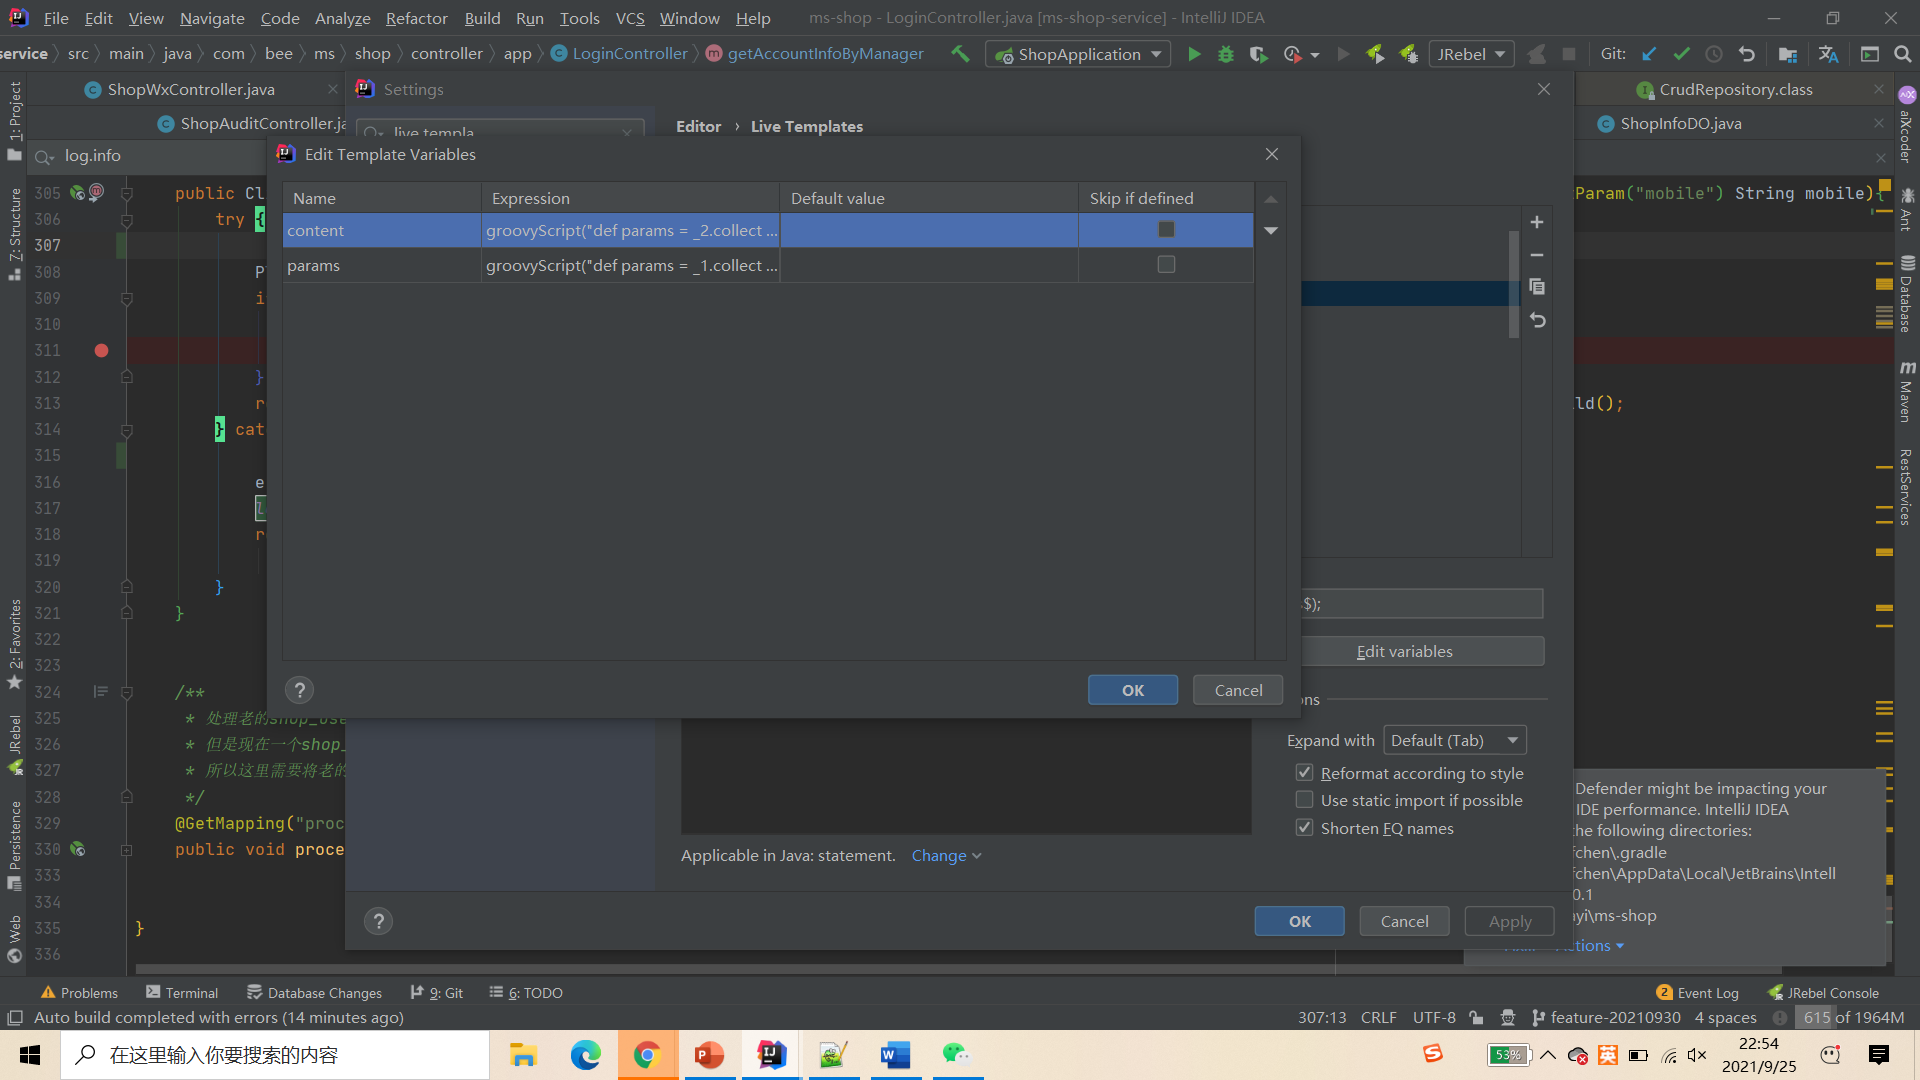
Task: Click the add template plus icon
Action: point(1537,222)
